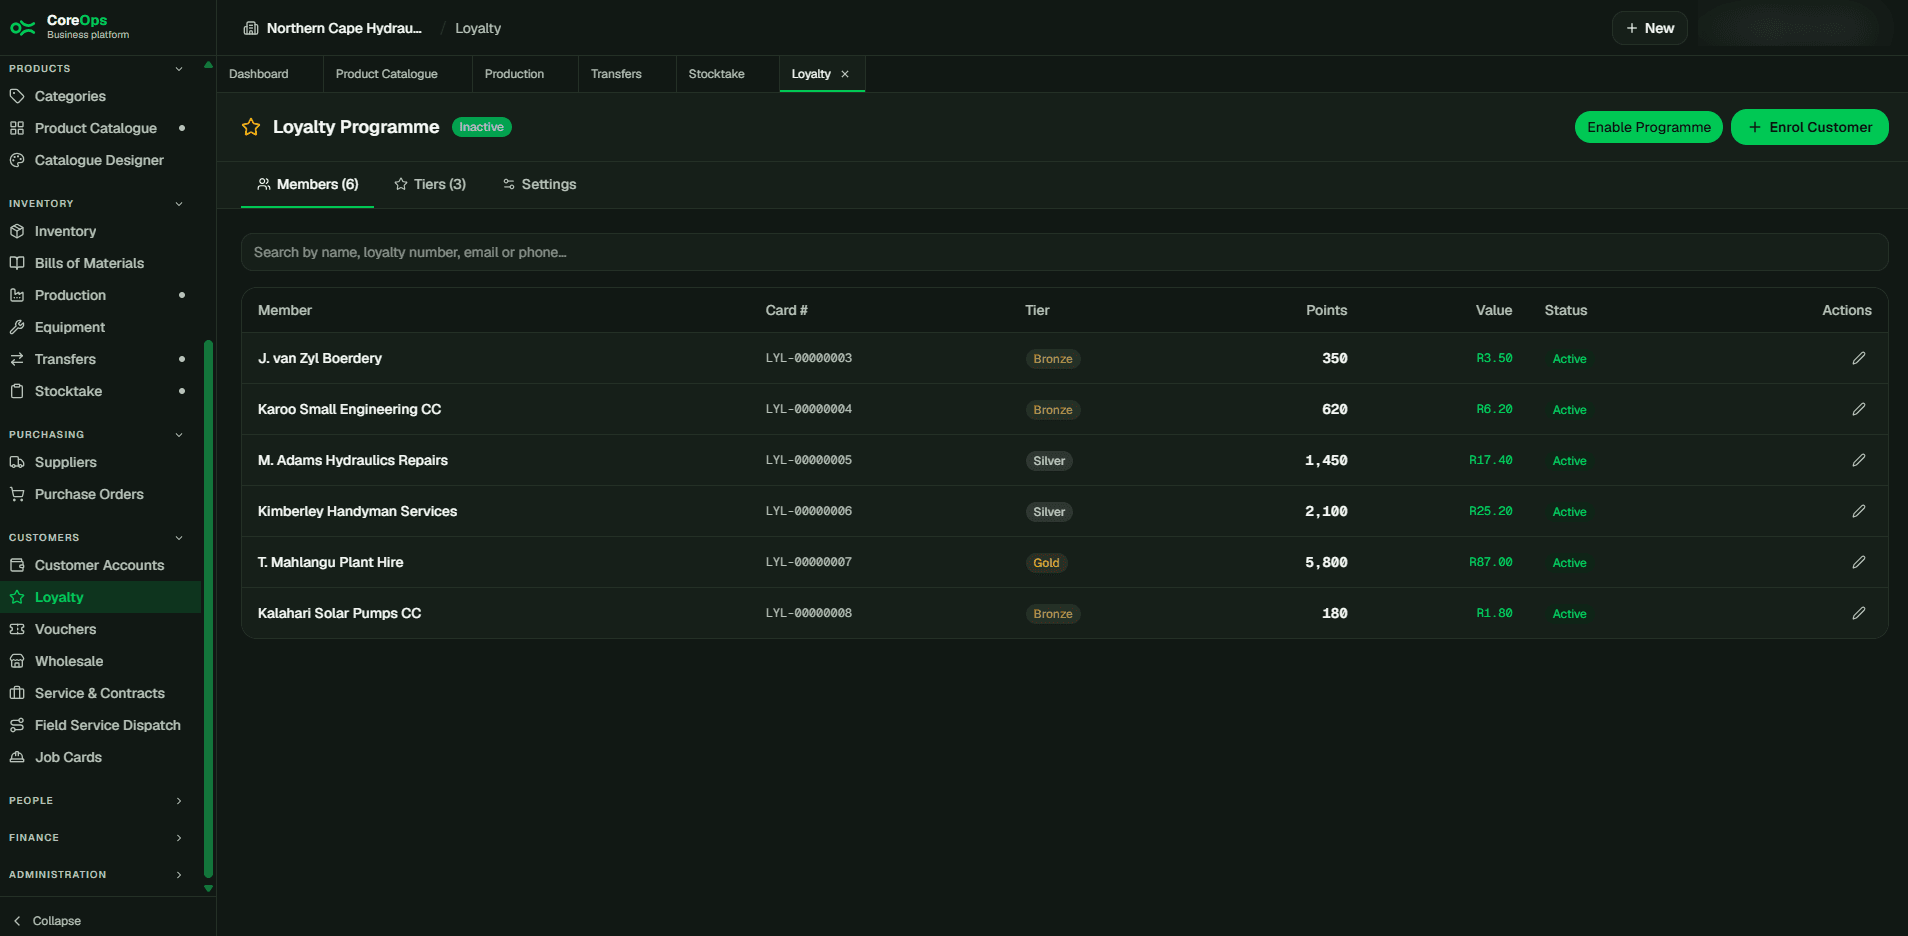The width and height of the screenshot is (1908, 936).
Task: Edit Karoo Small Engineering CC pencil icon
Action: tap(1859, 409)
